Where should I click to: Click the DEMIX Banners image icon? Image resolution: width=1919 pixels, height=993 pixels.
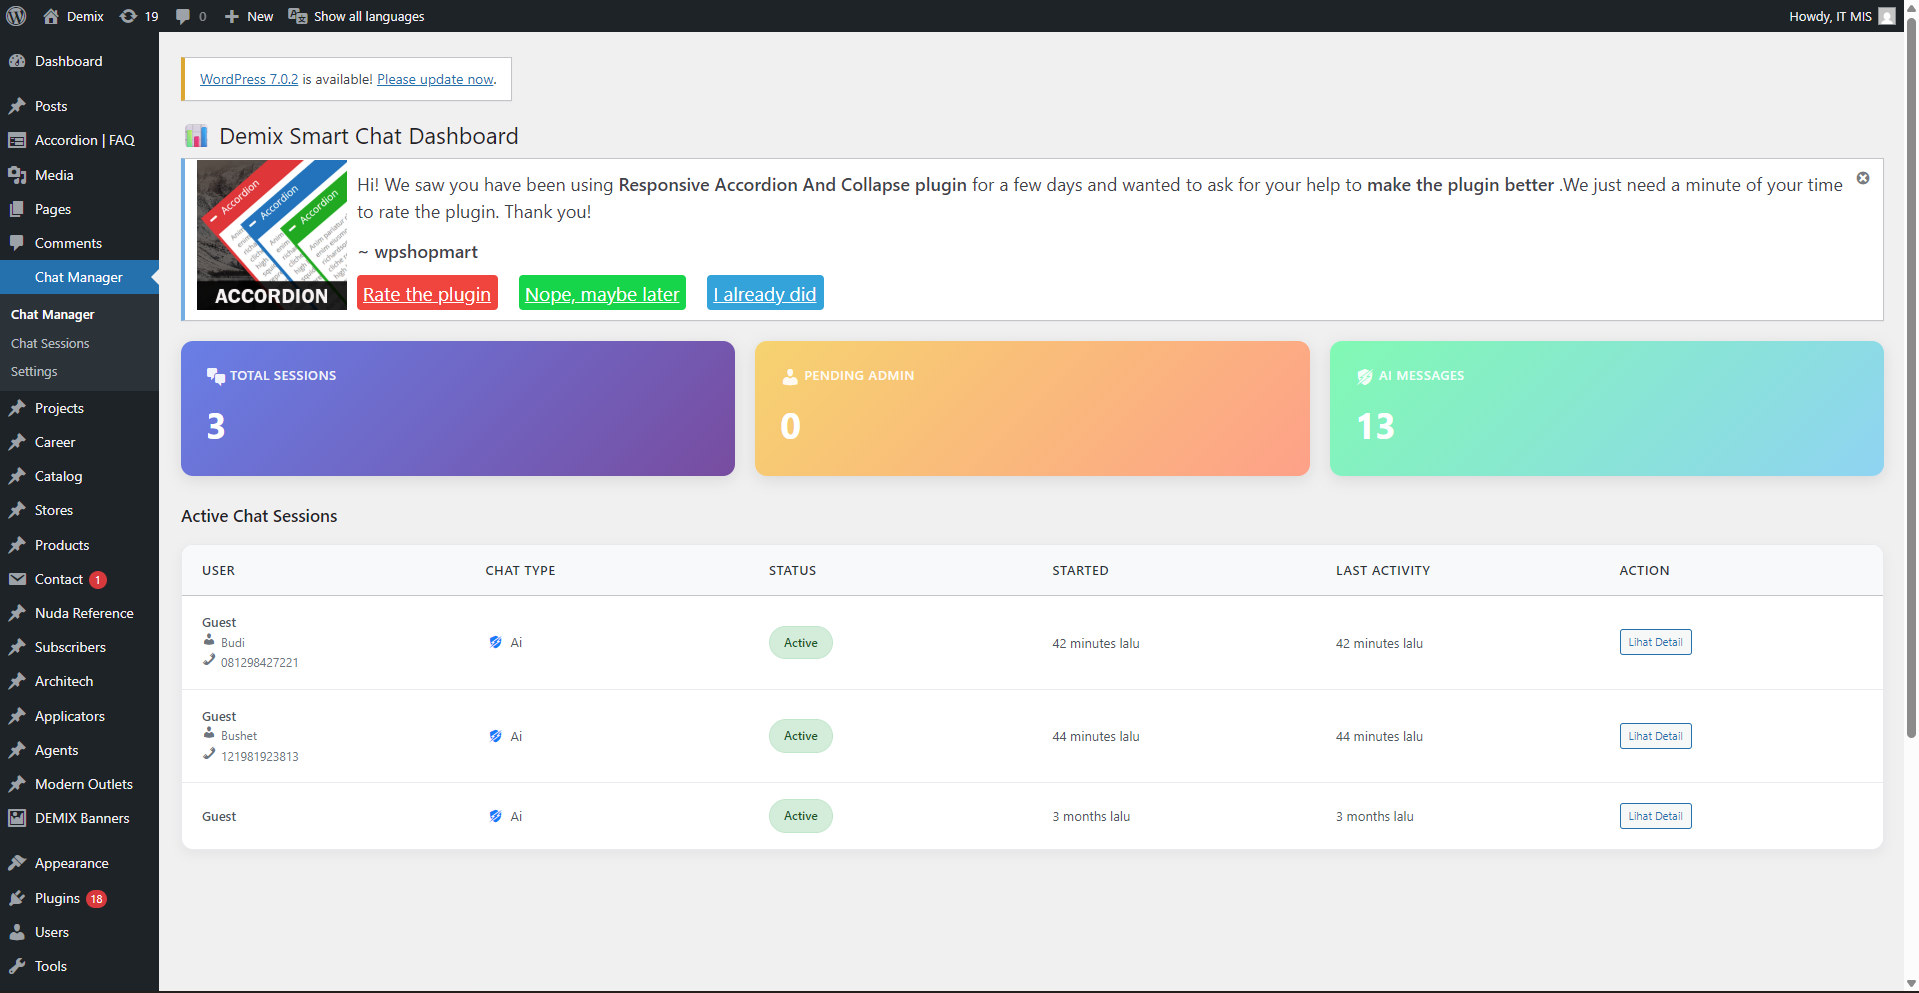pyautogui.click(x=17, y=818)
